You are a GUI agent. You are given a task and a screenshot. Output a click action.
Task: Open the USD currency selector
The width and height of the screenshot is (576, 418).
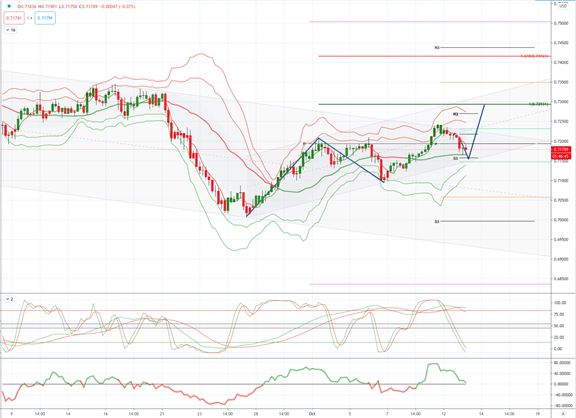coord(563,6)
